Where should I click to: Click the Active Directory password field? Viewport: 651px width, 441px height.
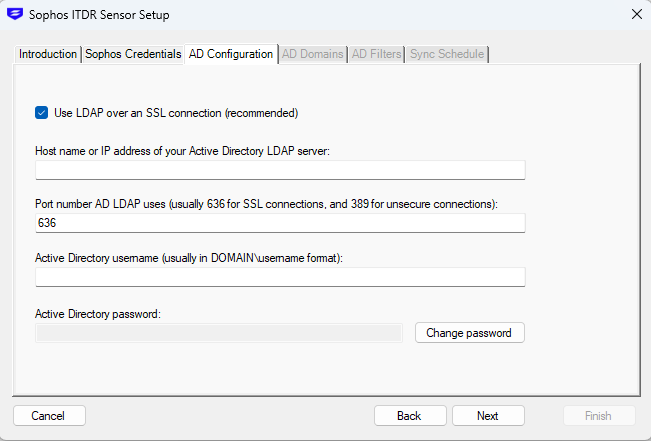click(x=219, y=333)
